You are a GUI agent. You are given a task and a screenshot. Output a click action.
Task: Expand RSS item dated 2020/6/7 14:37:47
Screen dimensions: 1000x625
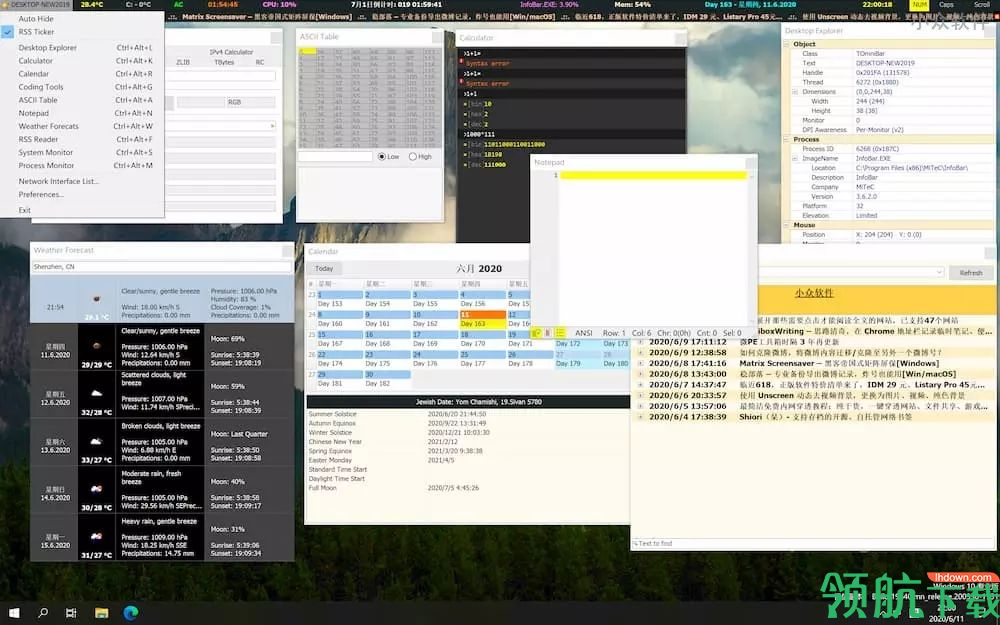[640, 385]
